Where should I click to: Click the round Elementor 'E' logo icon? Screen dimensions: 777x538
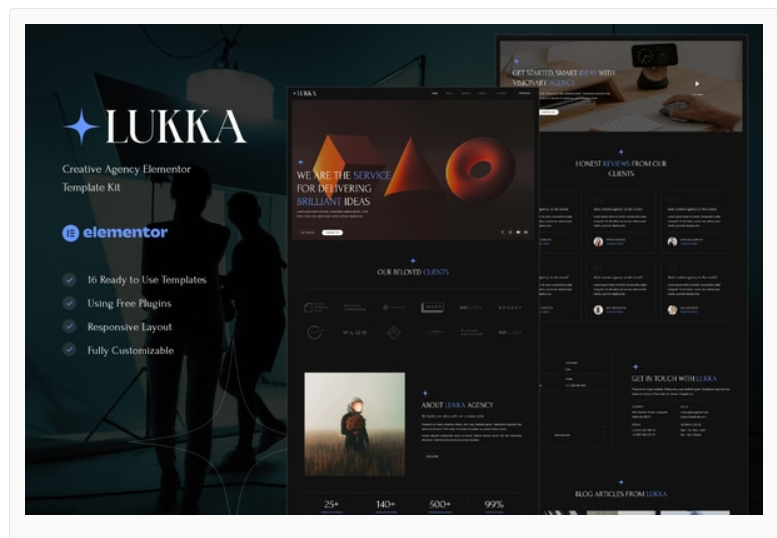pyautogui.click(x=70, y=233)
